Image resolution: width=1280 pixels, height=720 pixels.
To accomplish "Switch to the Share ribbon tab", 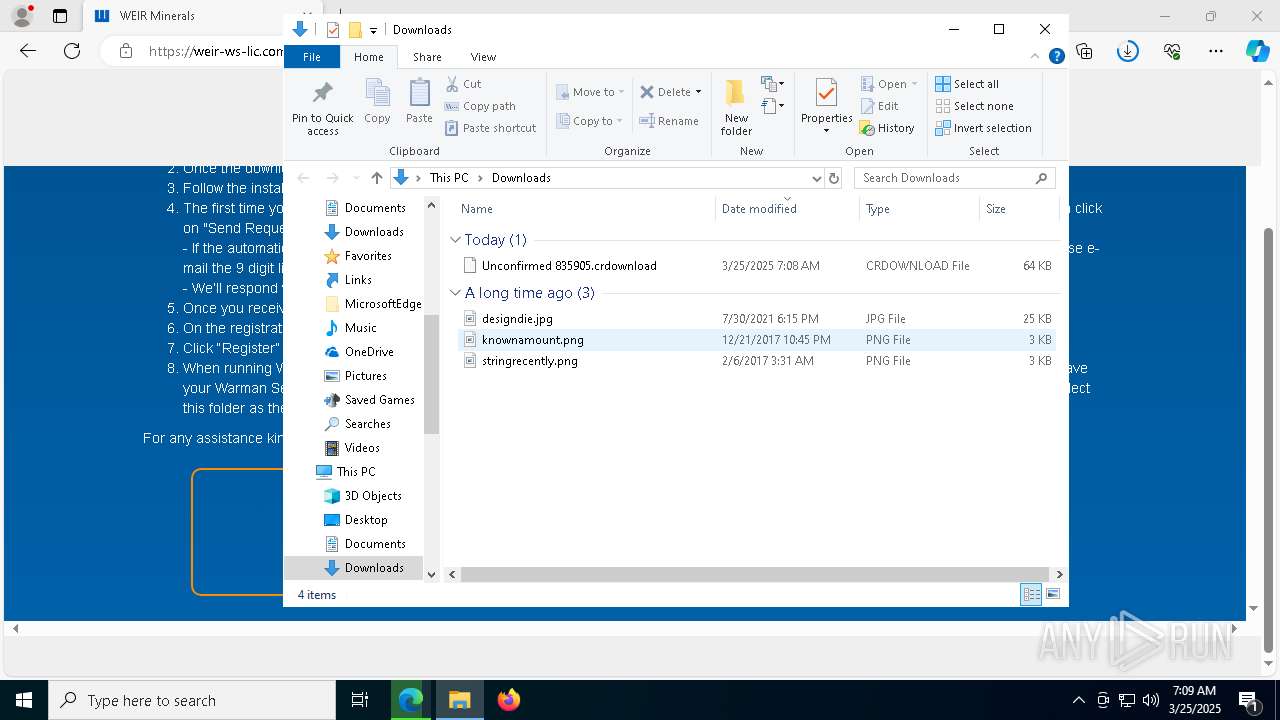I will tap(427, 57).
